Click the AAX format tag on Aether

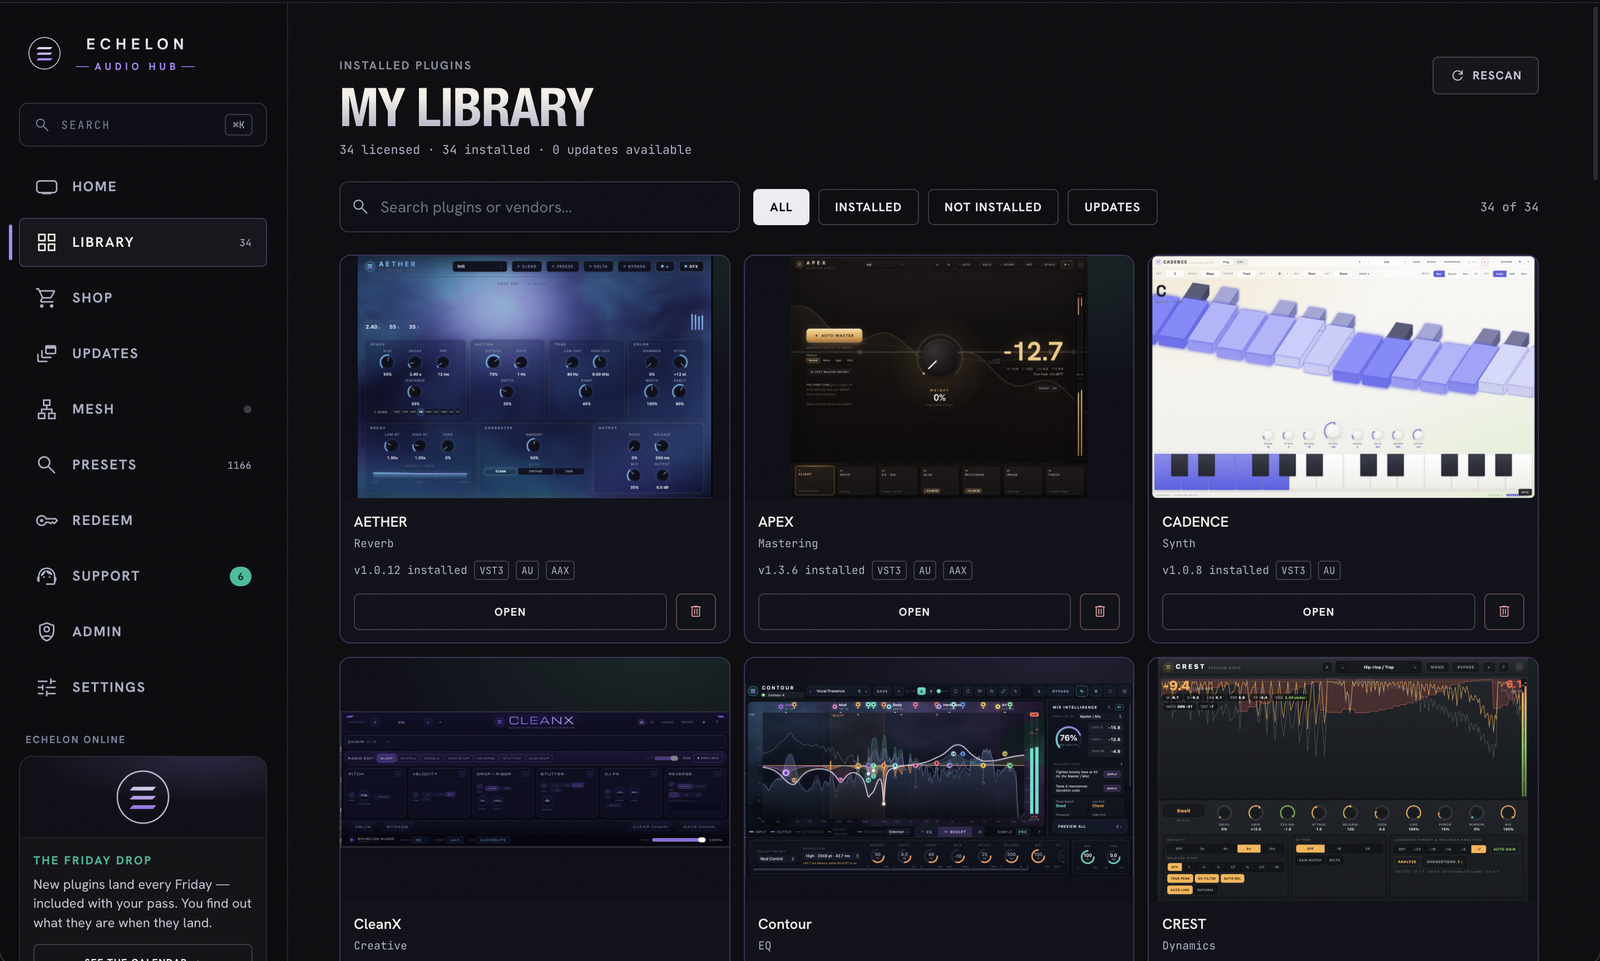[x=560, y=571]
